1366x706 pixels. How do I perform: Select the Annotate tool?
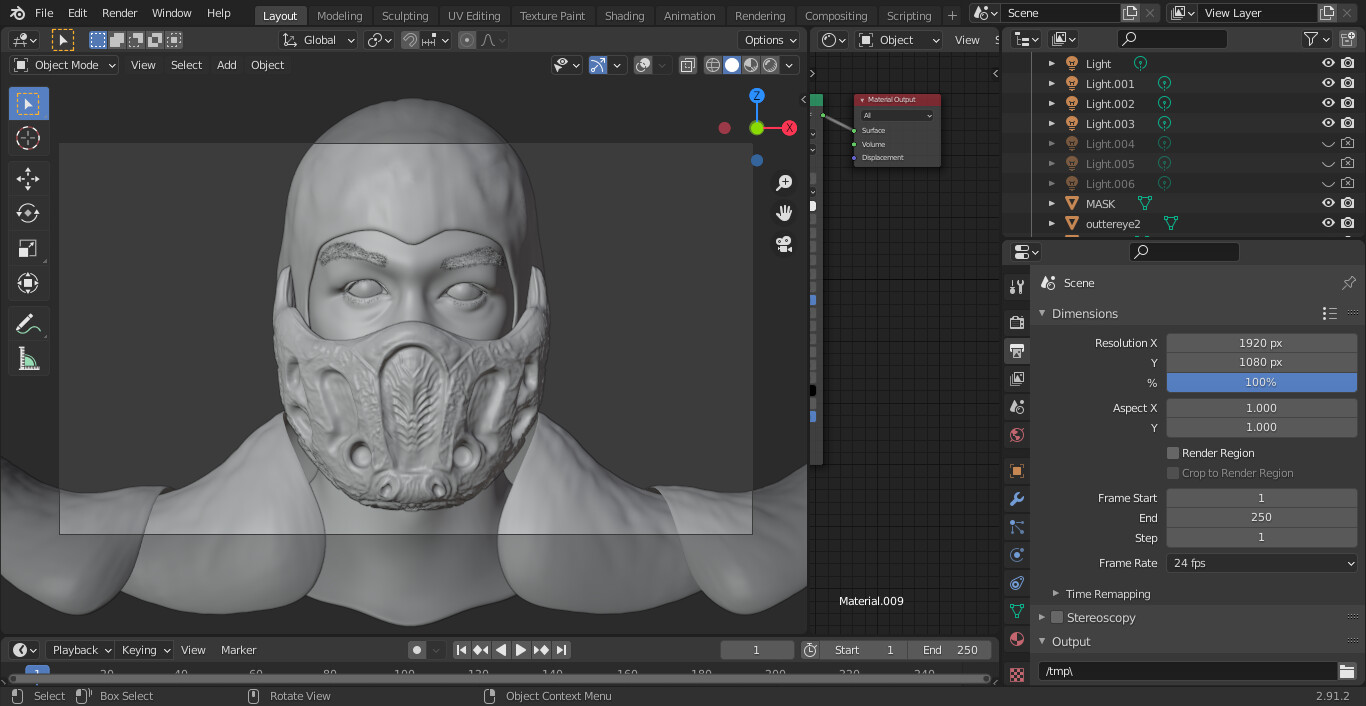[x=28, y=324]
